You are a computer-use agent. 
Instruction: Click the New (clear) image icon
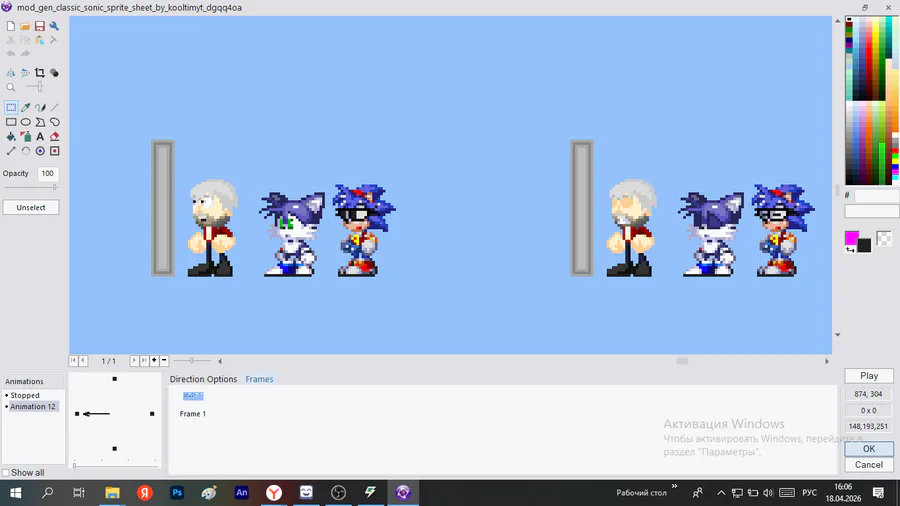click(11, 26)
